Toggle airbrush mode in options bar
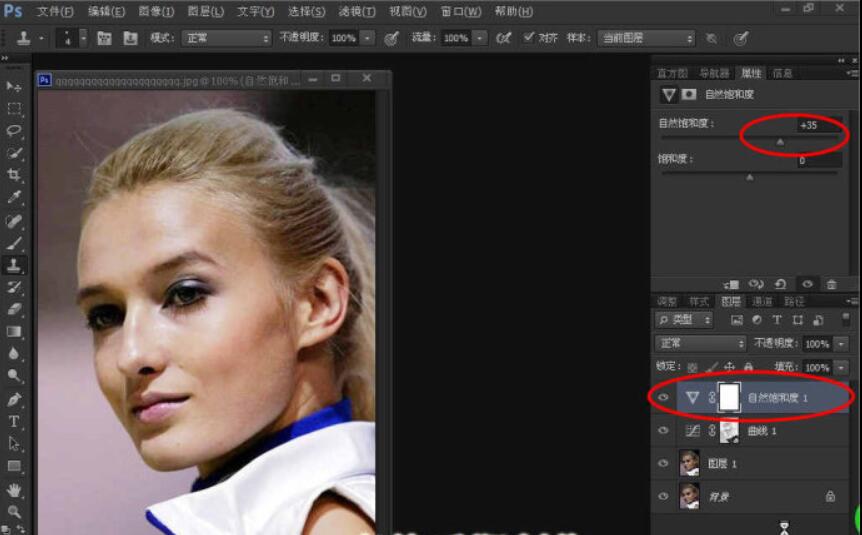The height and width of the screenshot is (535, 862). click(x=504, y=38)
